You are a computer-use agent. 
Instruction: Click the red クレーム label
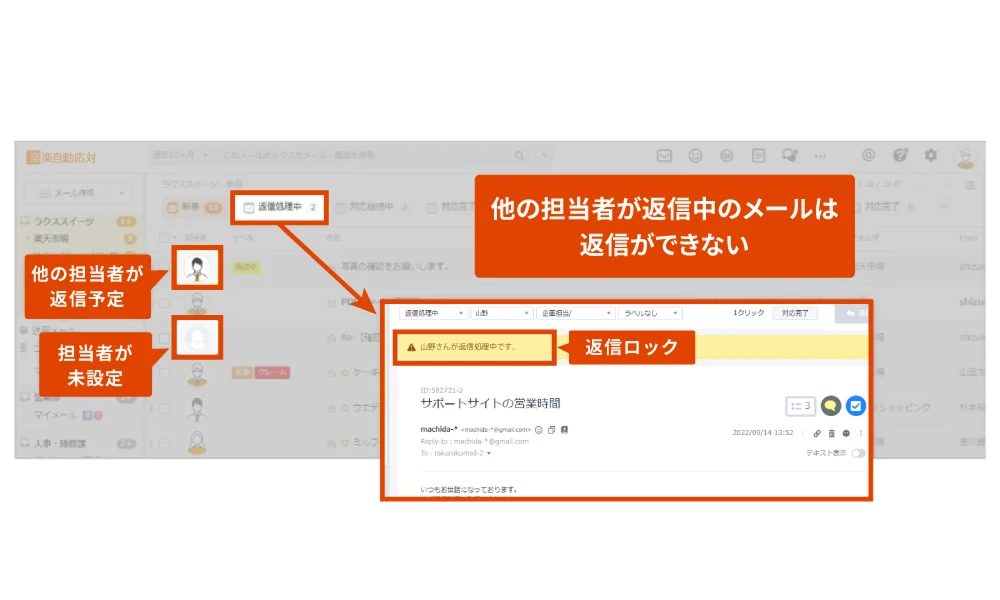[x=272, y=372]
